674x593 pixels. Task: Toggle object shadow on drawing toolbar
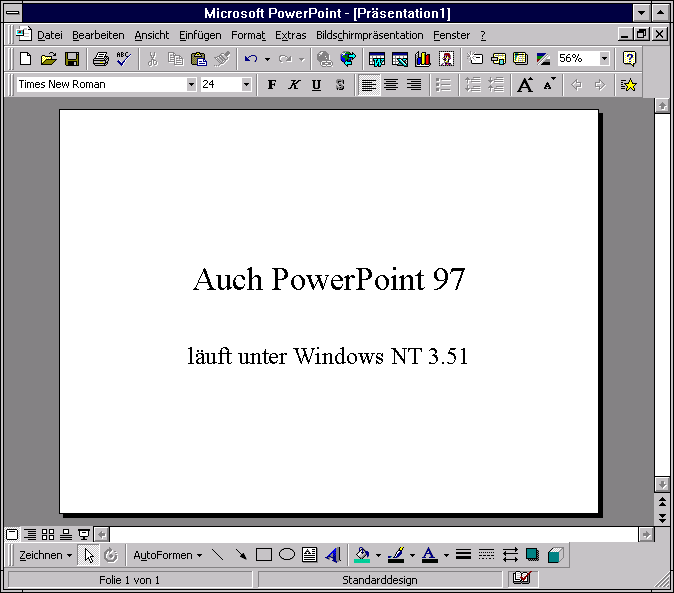(x=532, y=555)
